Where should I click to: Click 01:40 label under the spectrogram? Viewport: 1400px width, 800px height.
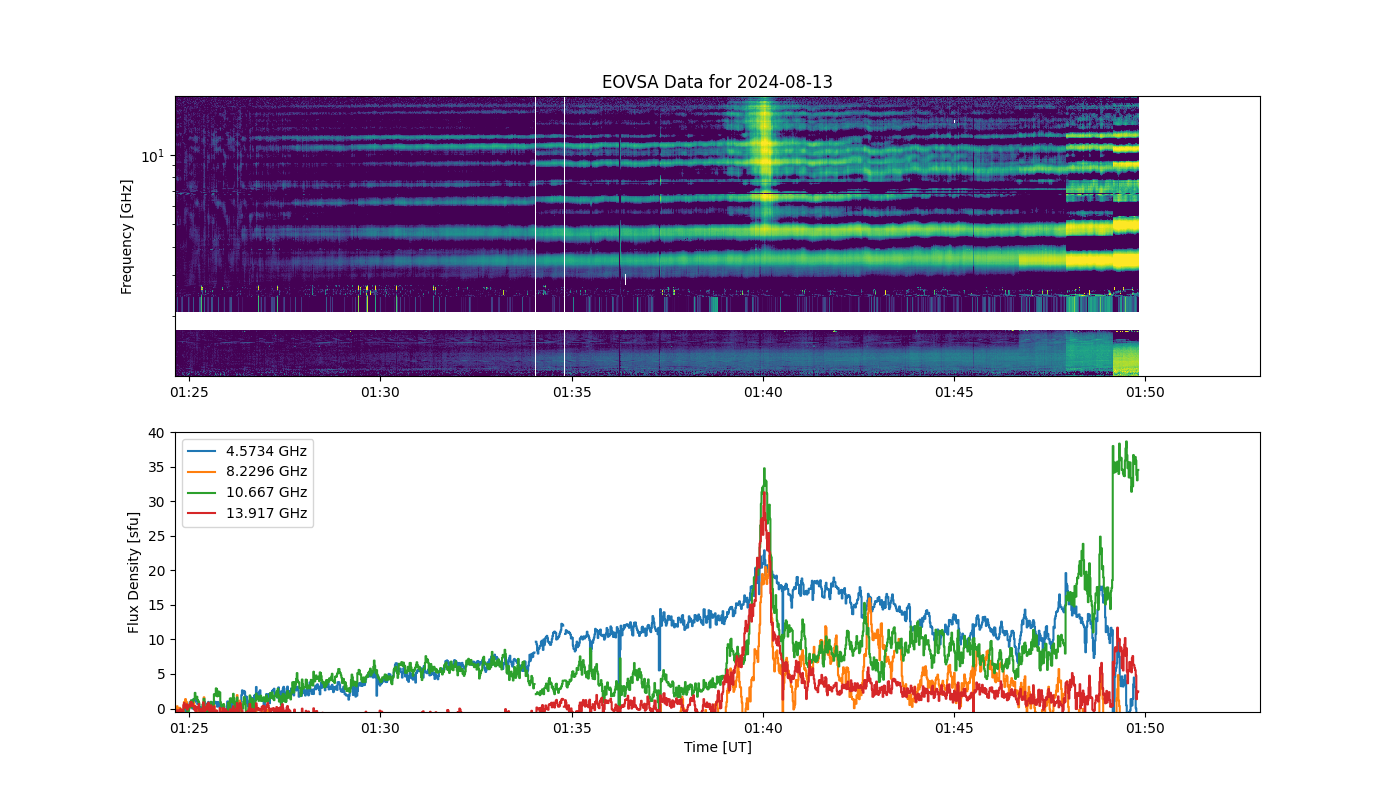coord(763,393)
